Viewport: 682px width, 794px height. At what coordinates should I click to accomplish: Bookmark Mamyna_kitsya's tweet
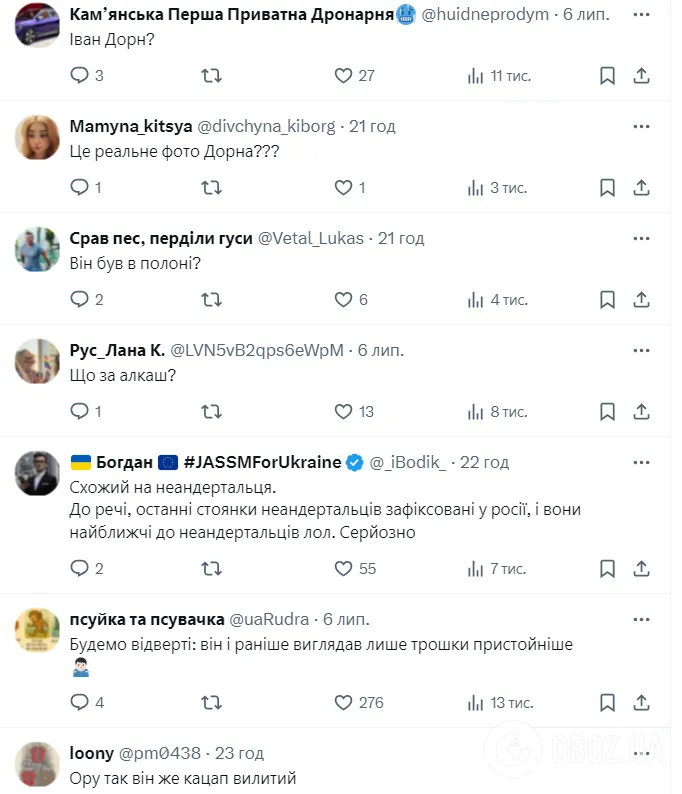coord(607,188)
